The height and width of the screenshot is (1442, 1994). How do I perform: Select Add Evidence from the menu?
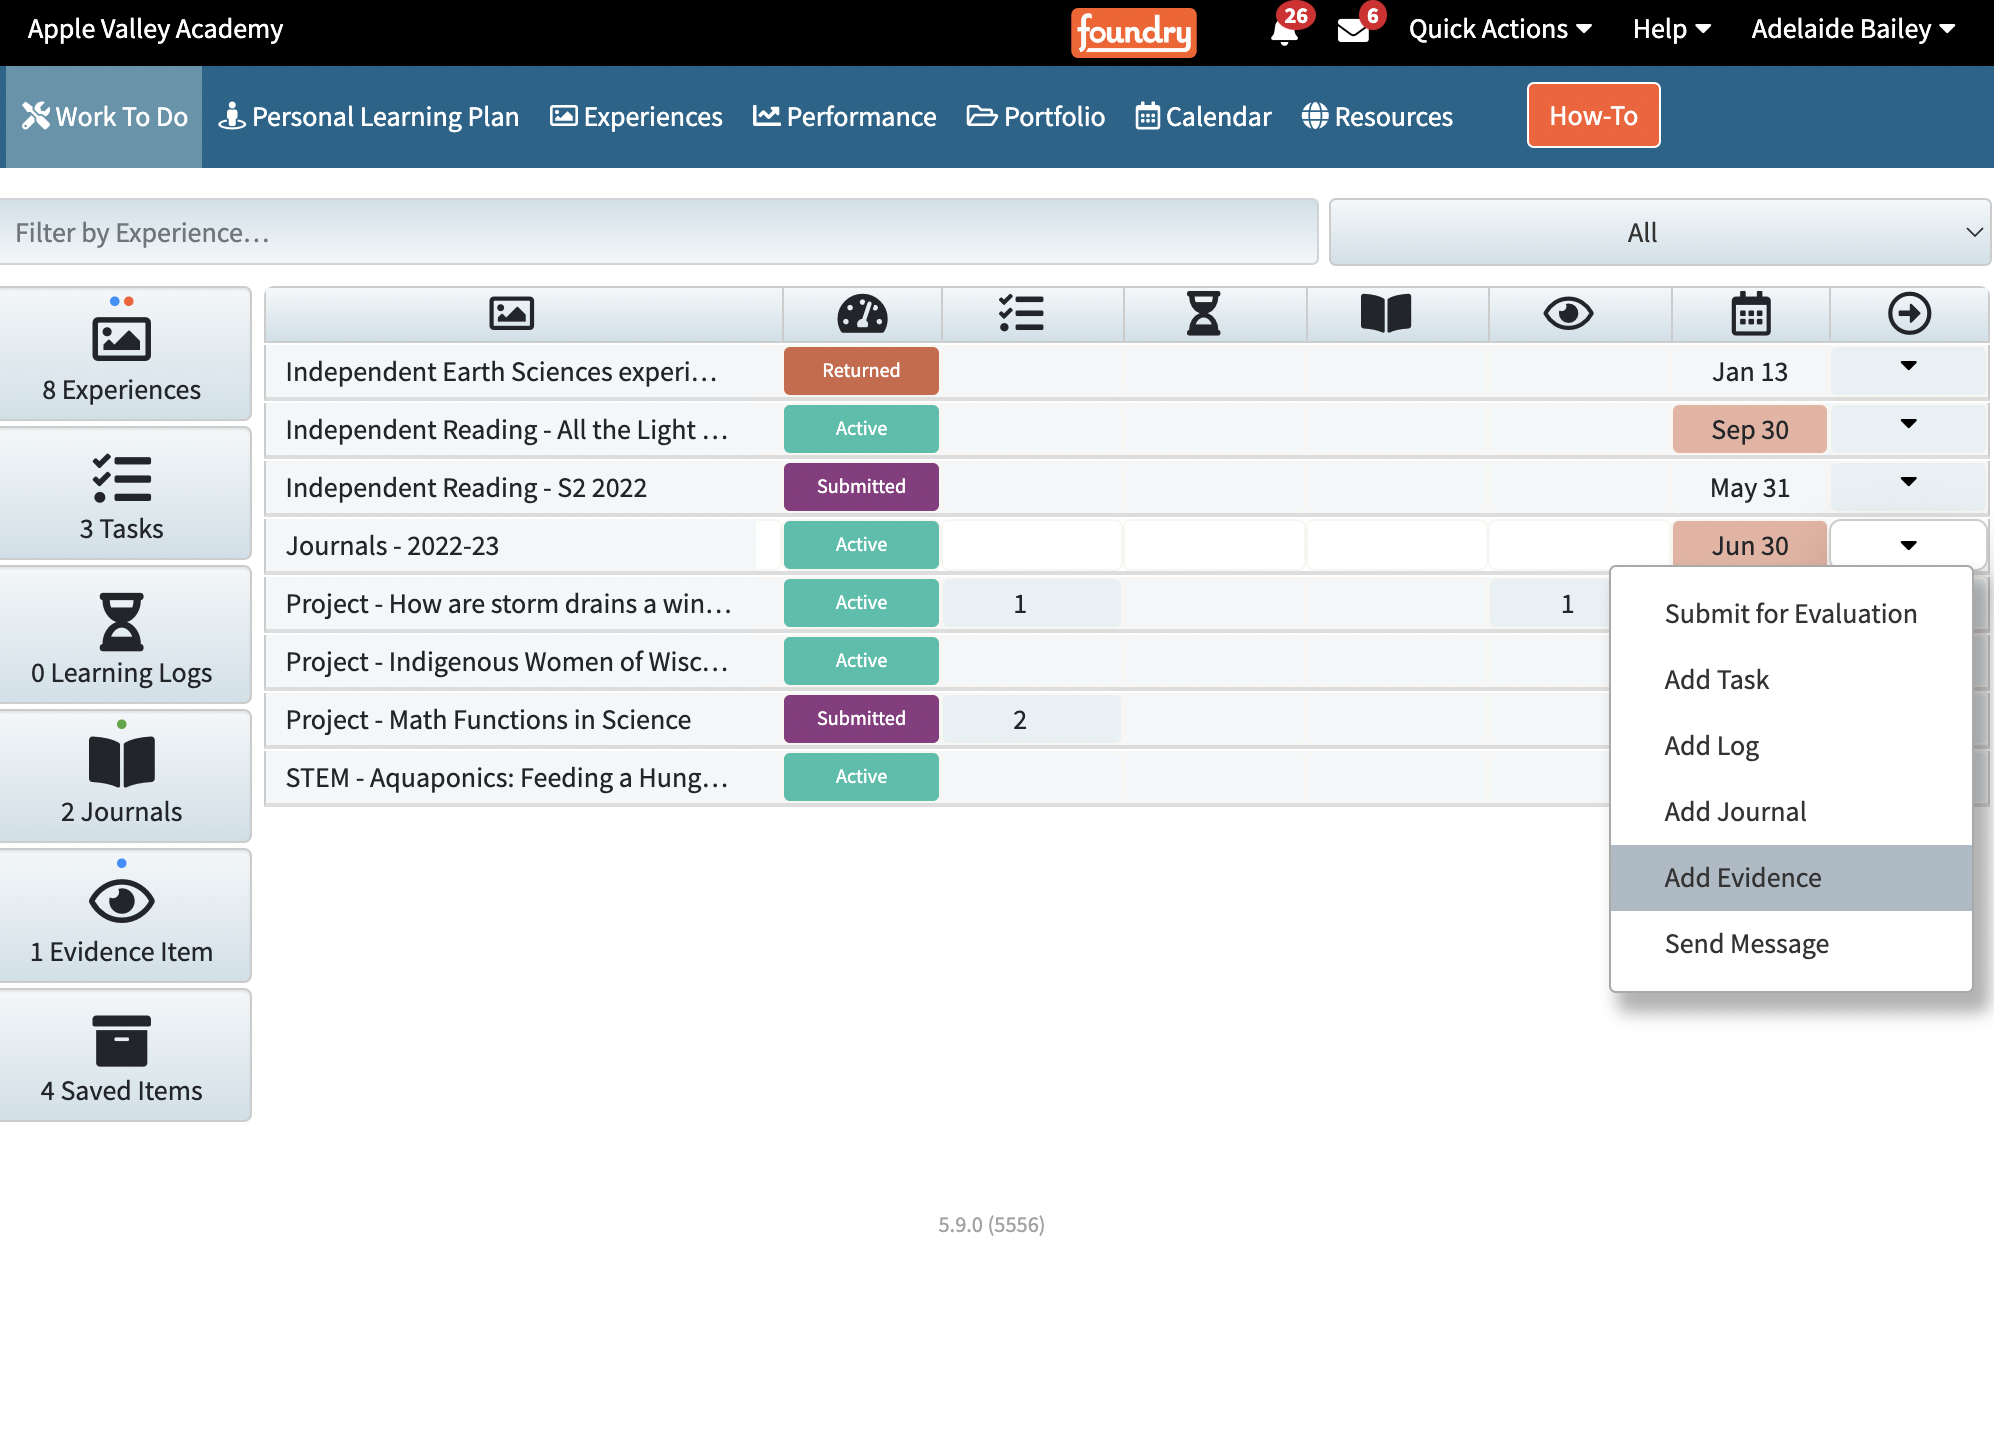click(x=1742, y=878)
